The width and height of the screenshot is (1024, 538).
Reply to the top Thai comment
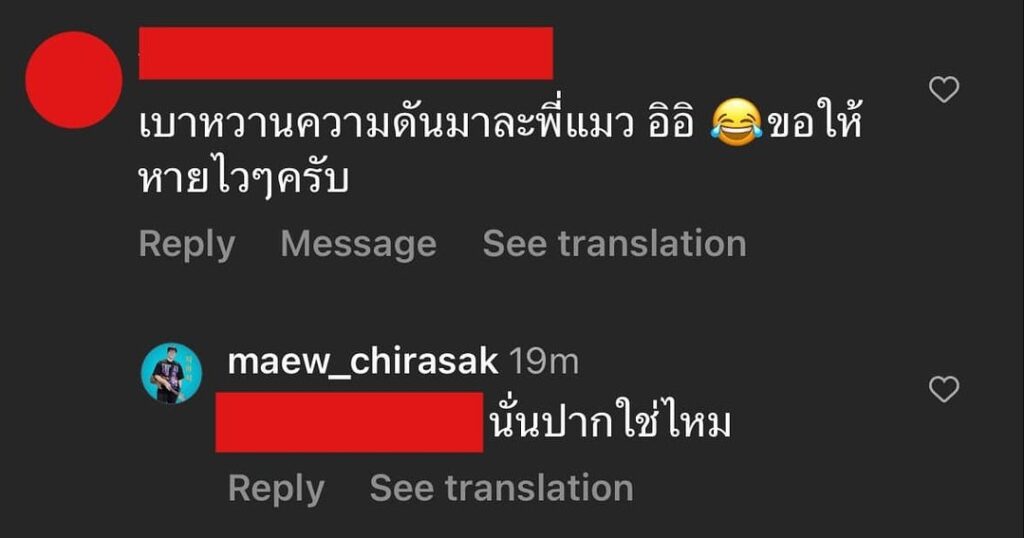(187, 244)
